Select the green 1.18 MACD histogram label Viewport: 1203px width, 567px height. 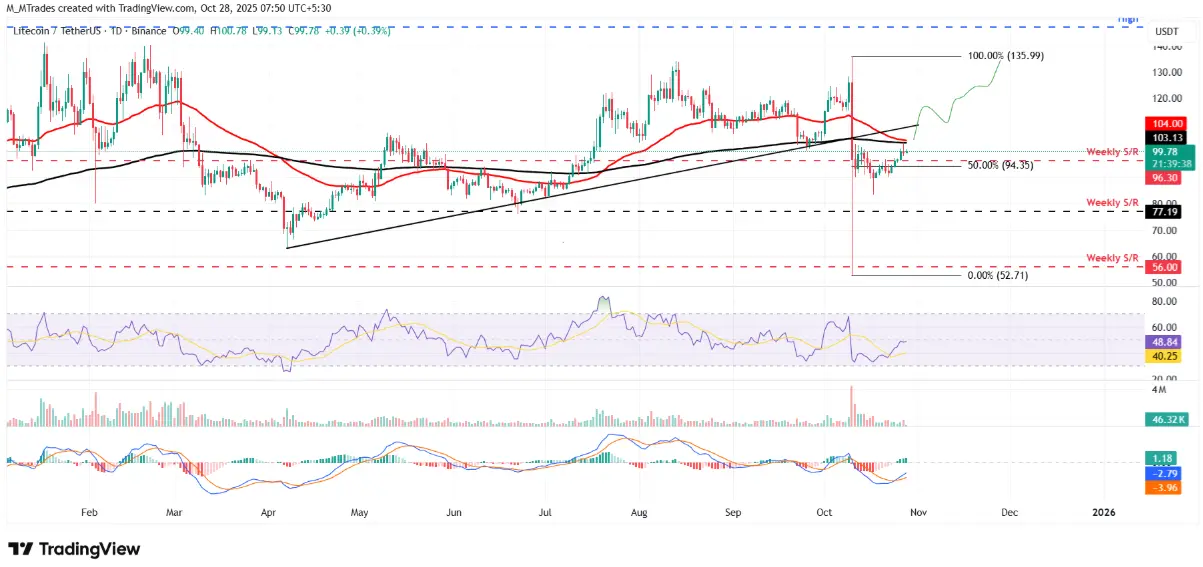point(1162,458)
